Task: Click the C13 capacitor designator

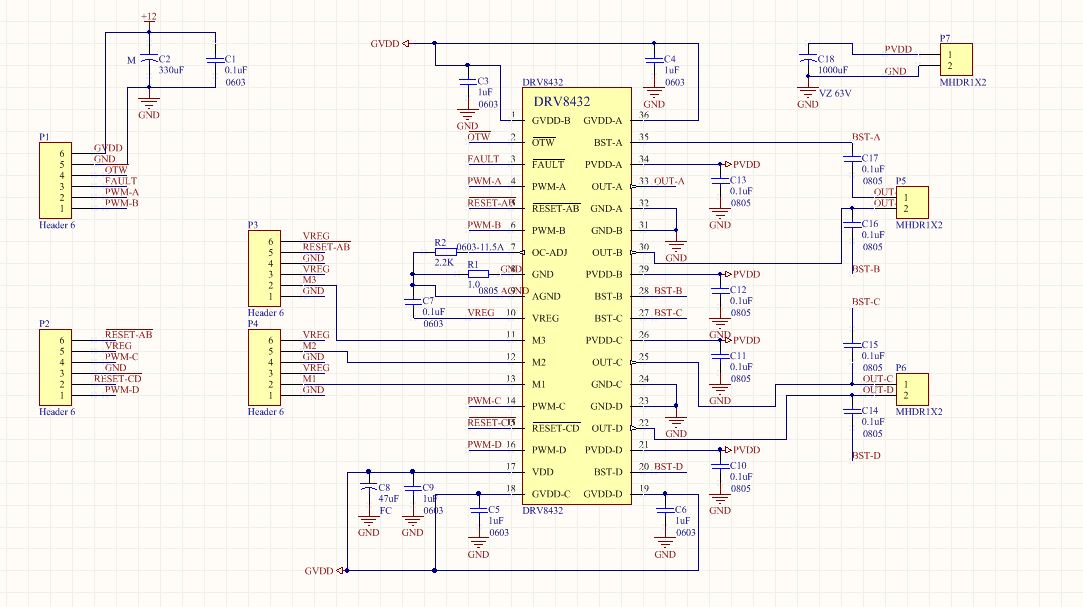Action: (x=738, y=180)
